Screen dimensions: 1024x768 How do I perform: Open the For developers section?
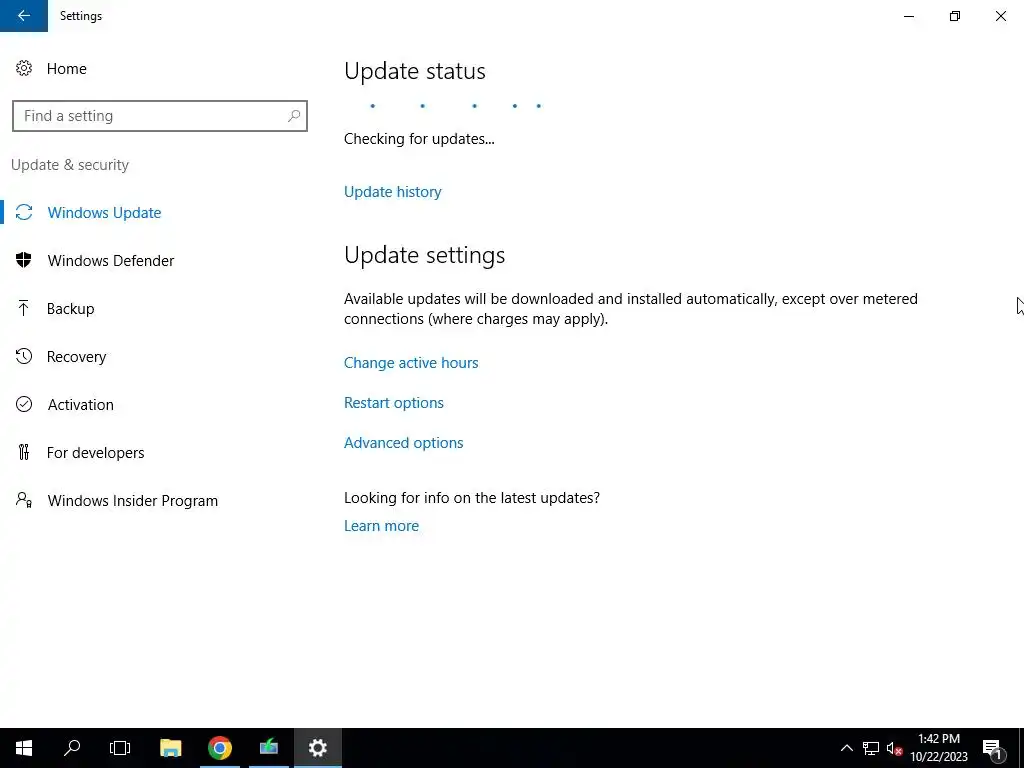95,453
